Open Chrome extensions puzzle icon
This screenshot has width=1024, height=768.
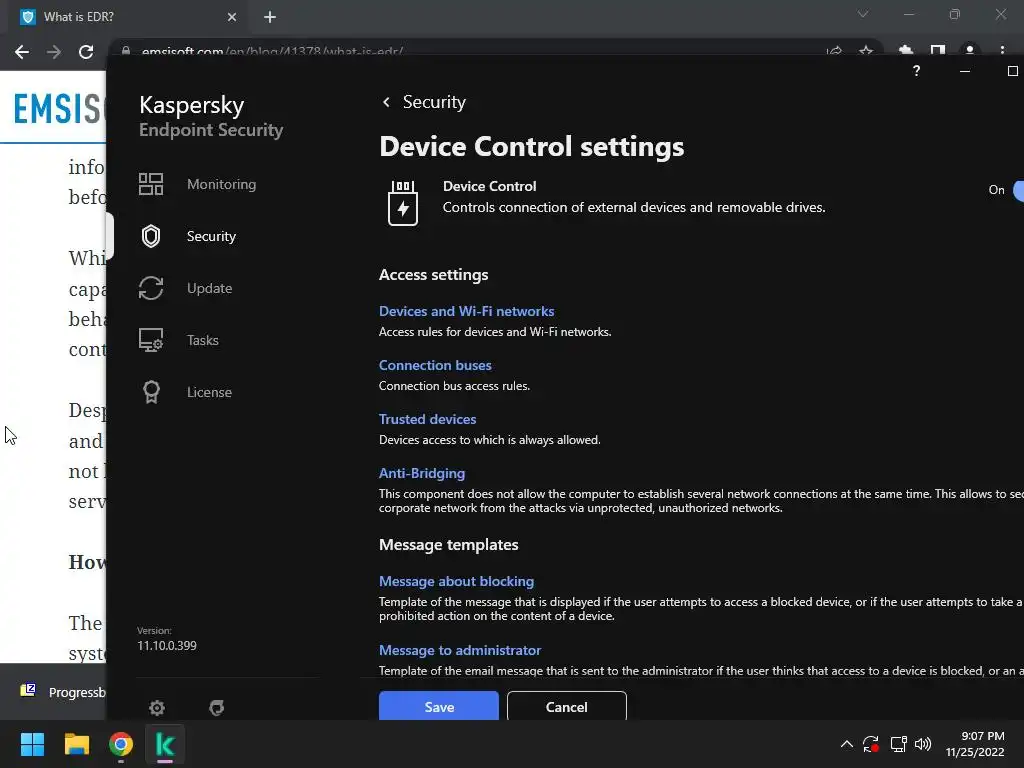pyautogui.click(x=906, y=50)
